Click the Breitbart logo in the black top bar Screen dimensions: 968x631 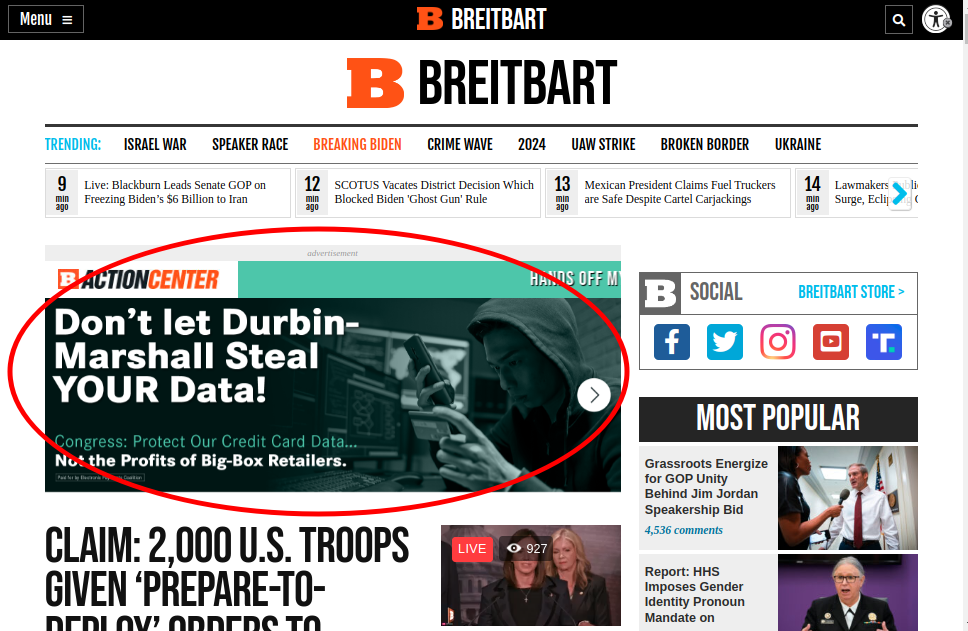[481, 18]
